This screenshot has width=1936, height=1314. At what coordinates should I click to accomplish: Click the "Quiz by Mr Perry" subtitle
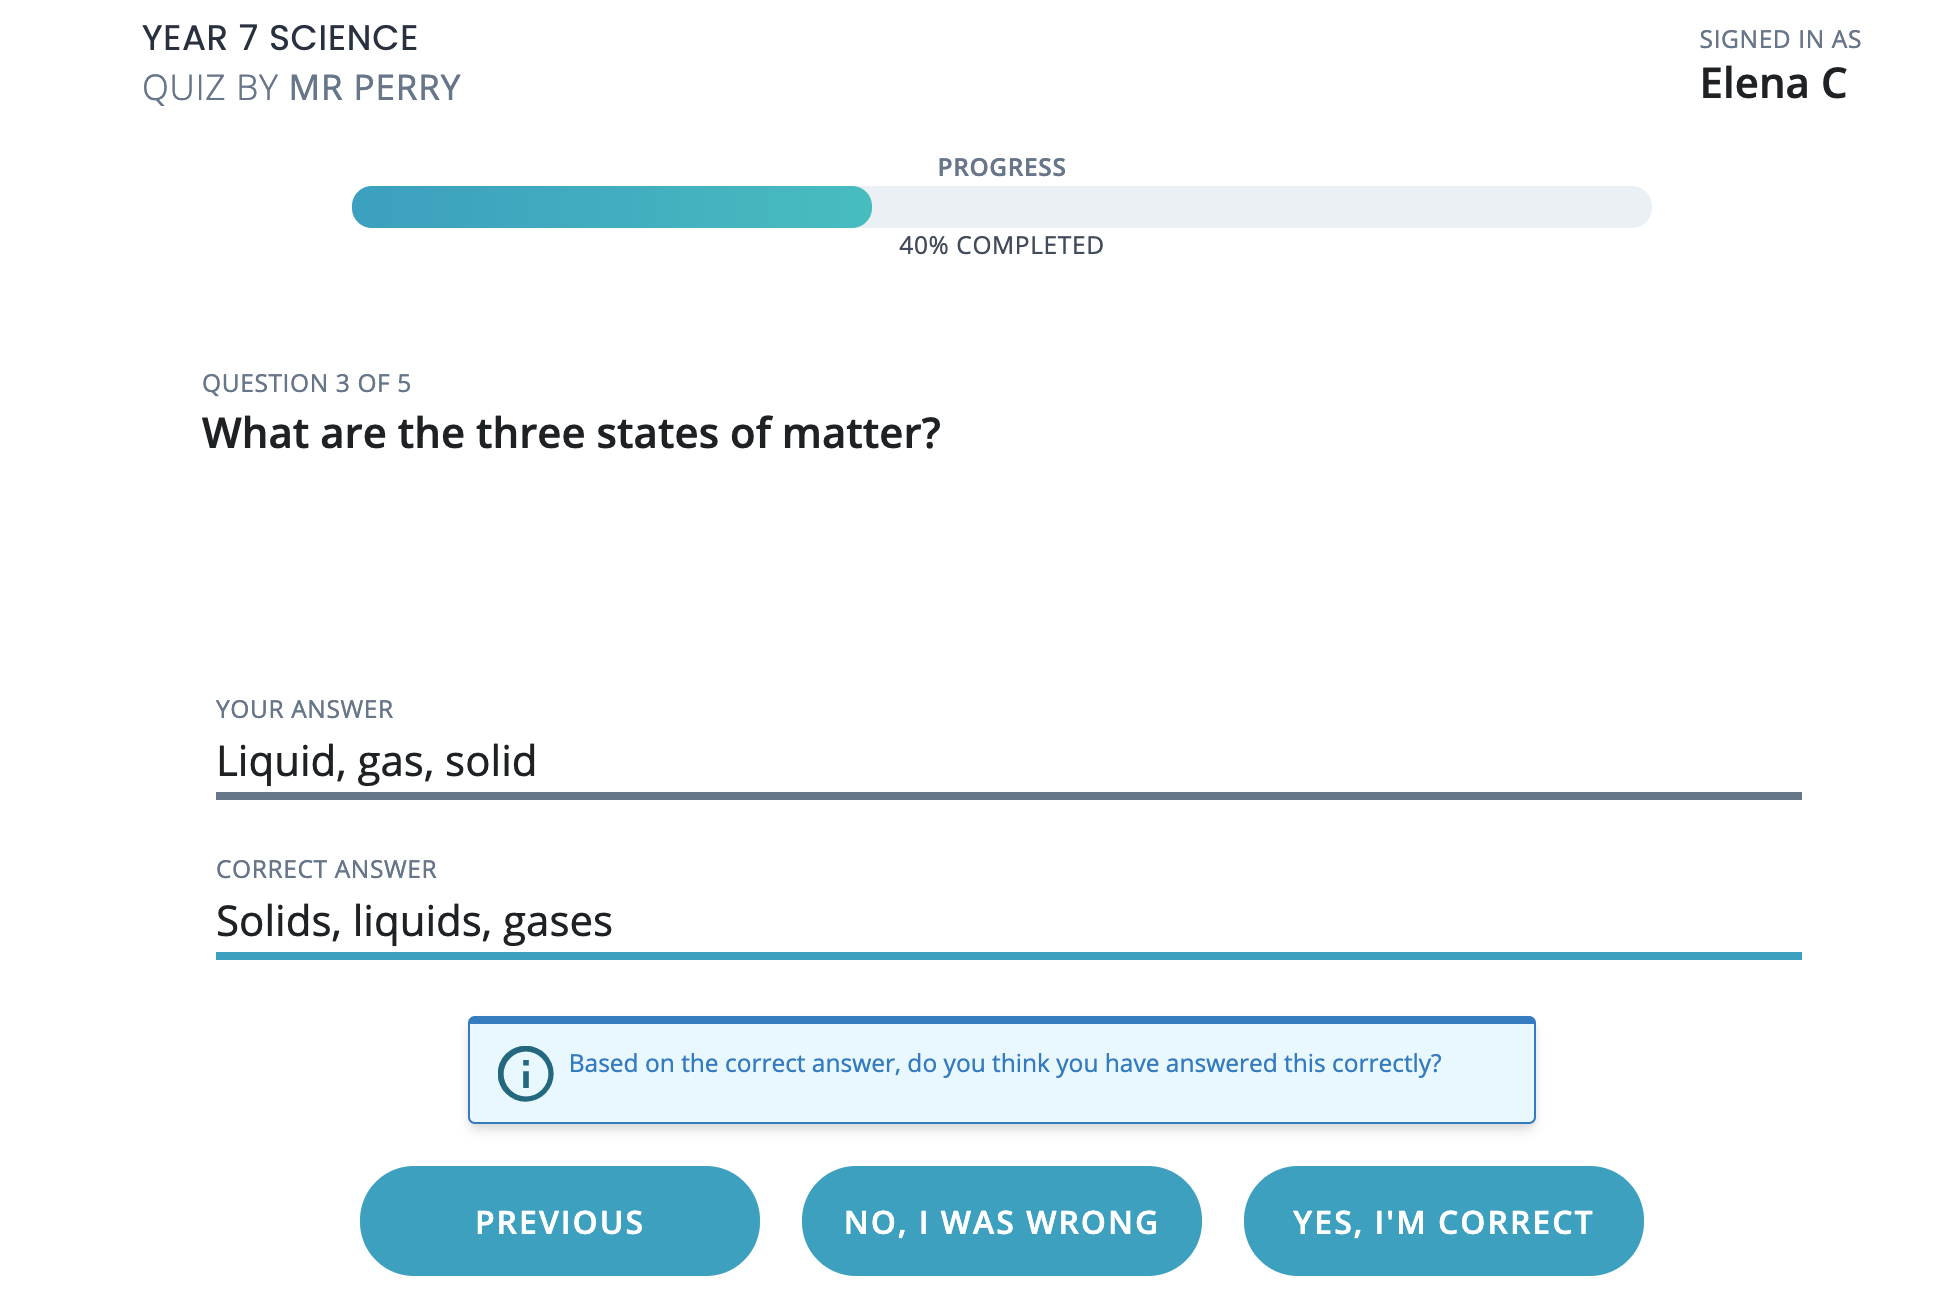click(301, 88)
